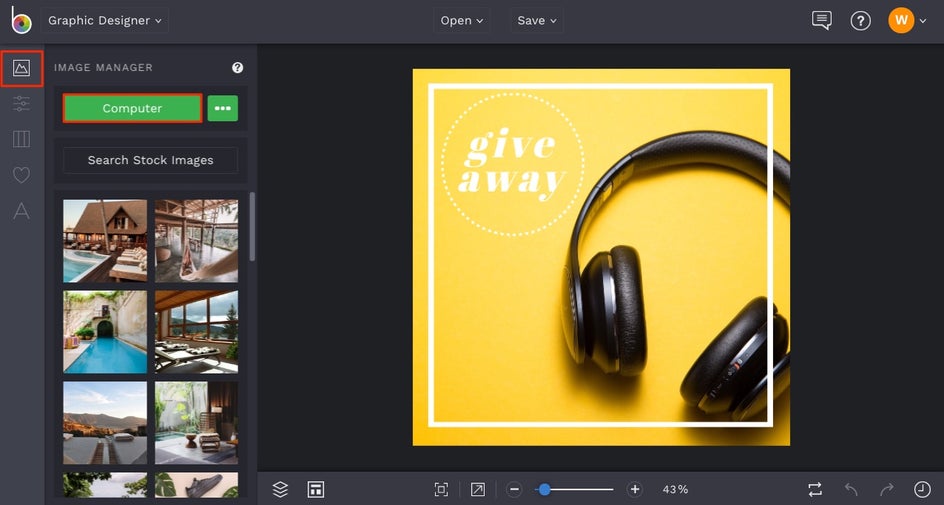
Task: Select the 'give away' text on canvas
Action: point(512,164)
